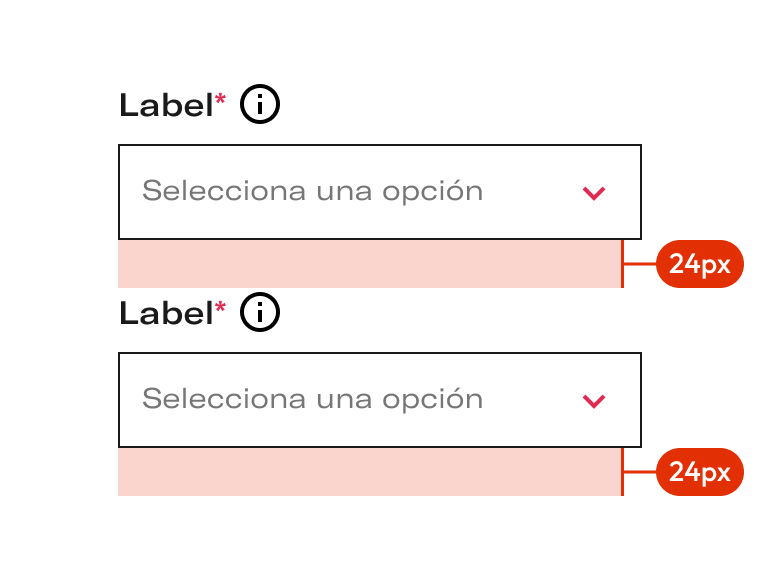Click the placeholder text in the upper select box
The image size is (762, 576).
coord(312,192)
